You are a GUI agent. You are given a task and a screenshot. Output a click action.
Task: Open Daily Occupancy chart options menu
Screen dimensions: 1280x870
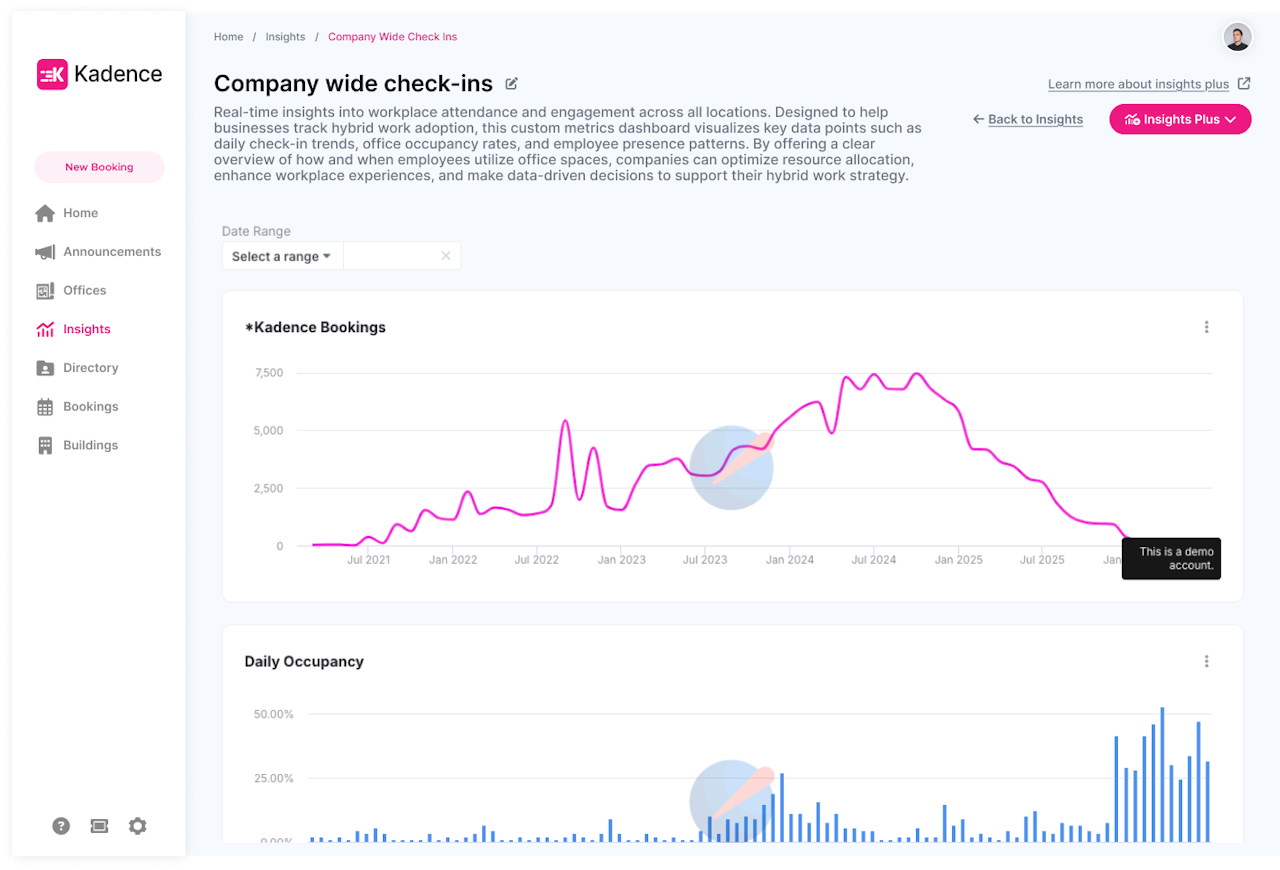pos(1206,661)
